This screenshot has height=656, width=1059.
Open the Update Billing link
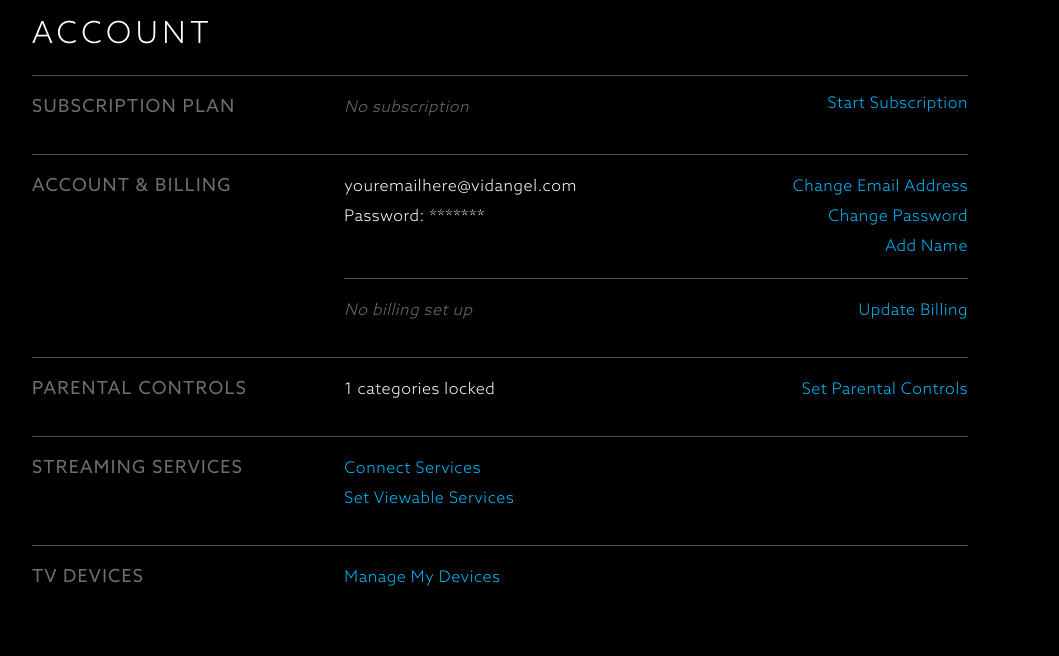pos(912,310)
